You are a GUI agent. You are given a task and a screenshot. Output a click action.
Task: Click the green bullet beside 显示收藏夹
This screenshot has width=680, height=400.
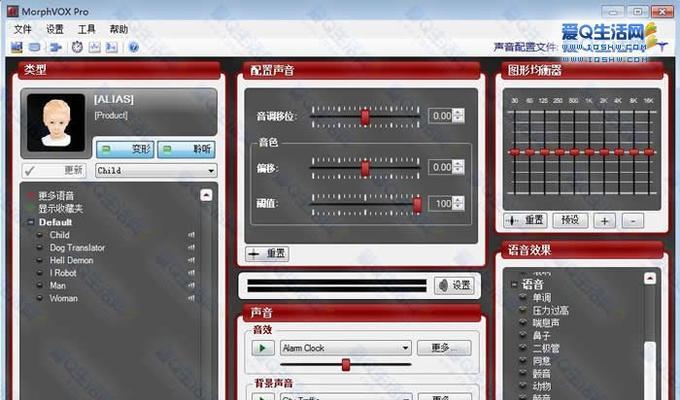pos(30,209)
